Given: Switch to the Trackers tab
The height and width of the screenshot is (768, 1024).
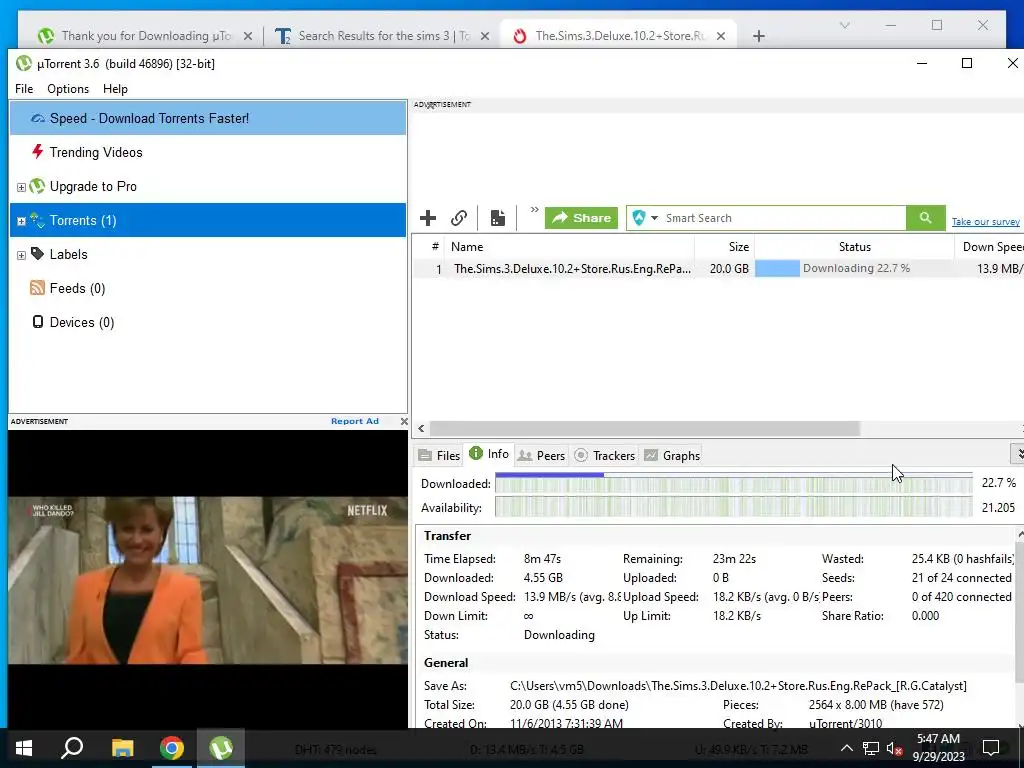Looking at the screenshot, I should [605, 455].
